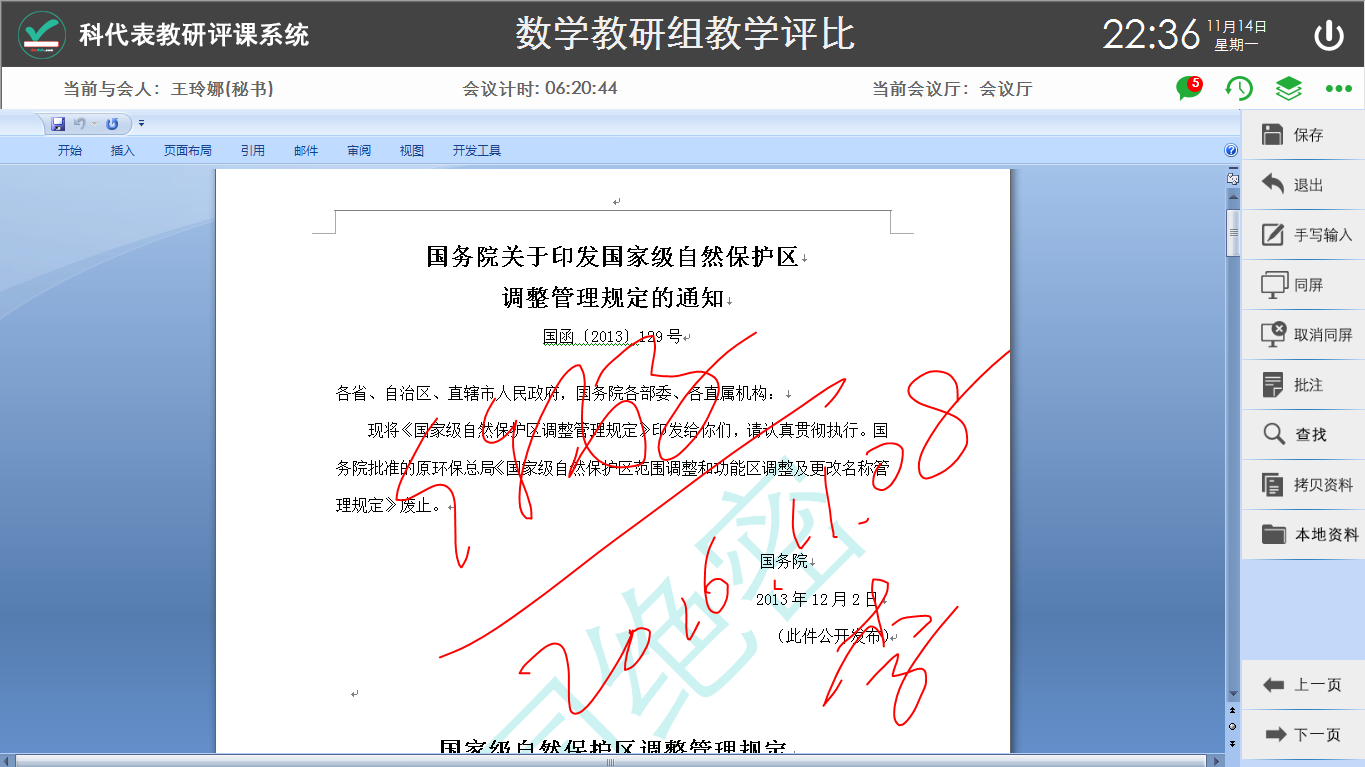Switch to the 审阅 ribbon tab
This screenshot has height=767, width=1365.
coord(359,151)
